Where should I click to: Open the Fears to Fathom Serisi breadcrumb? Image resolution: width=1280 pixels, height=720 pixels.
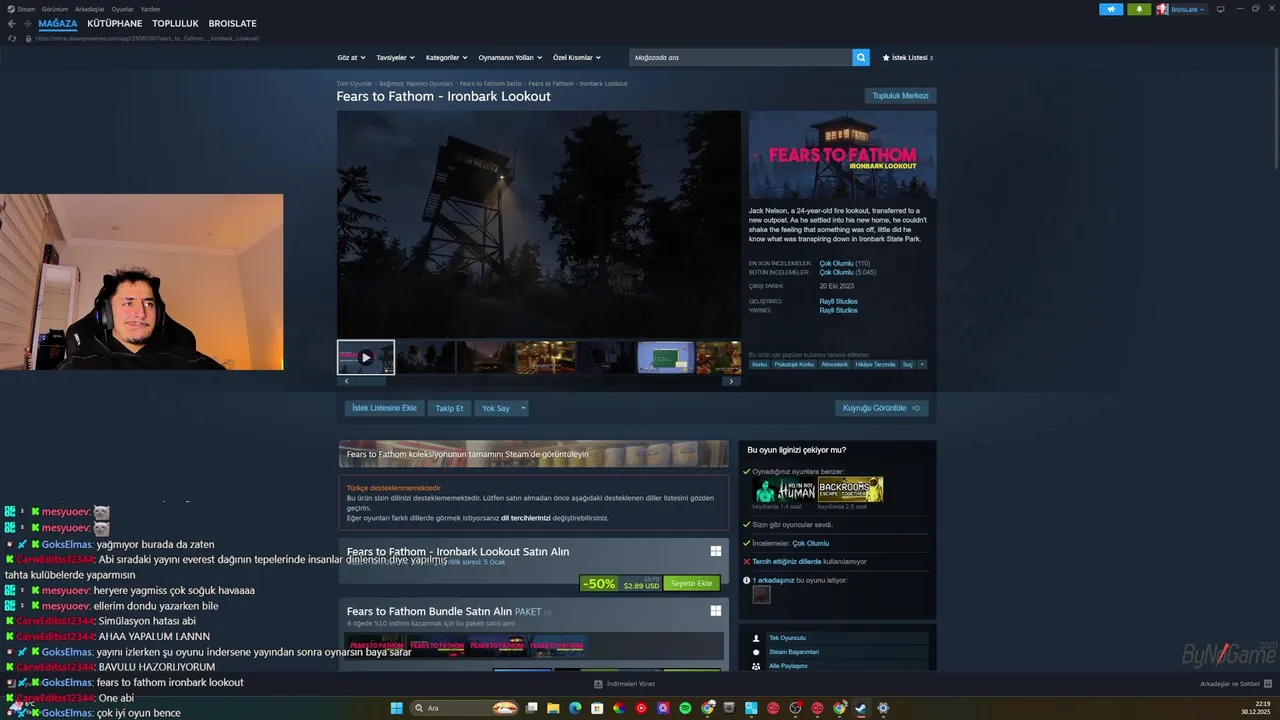click(x=490, y=83)
